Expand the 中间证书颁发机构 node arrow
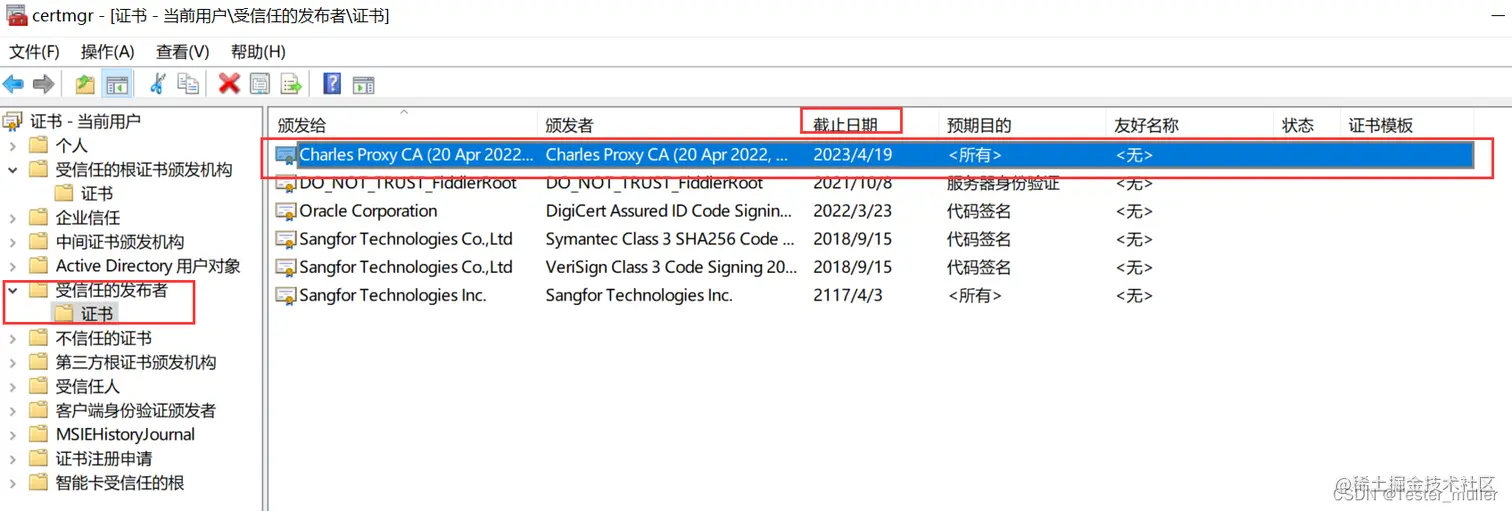The height and width of the screenshot is (511, 1512). (x=13, y=242)
